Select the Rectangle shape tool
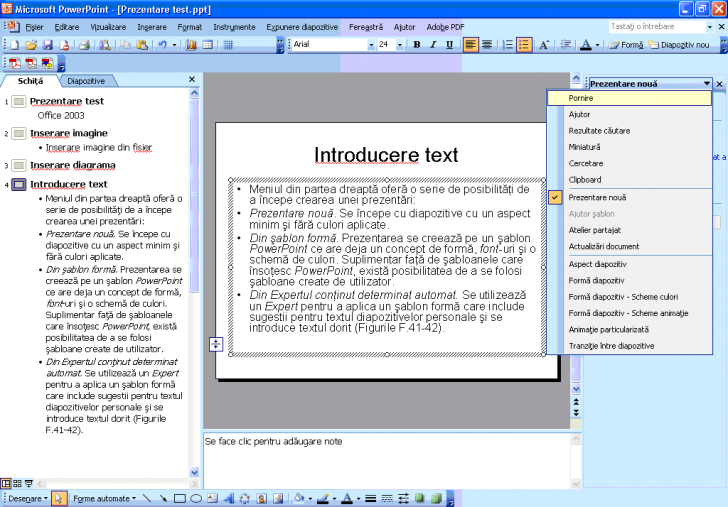 [180, 498]
